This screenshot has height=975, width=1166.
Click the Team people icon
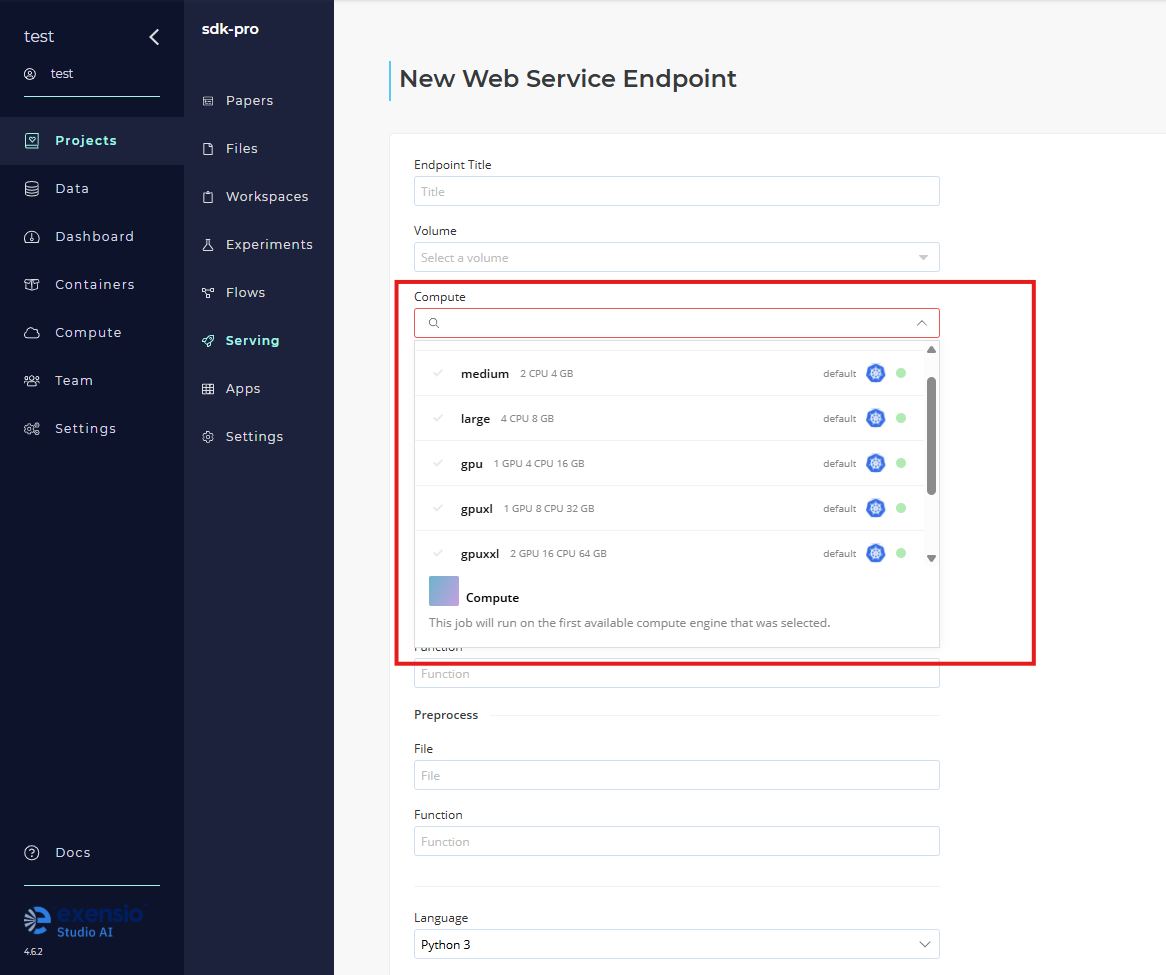click(x=32, y=381)
